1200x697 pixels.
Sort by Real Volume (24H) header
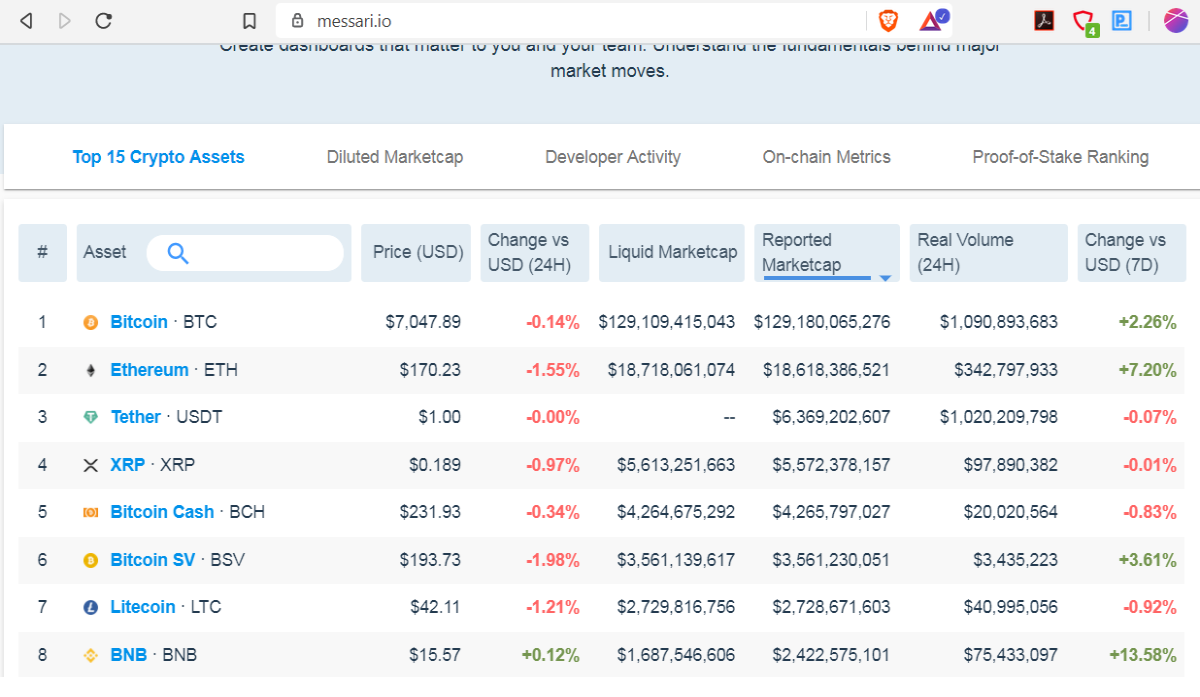click(x=989, y=252)
